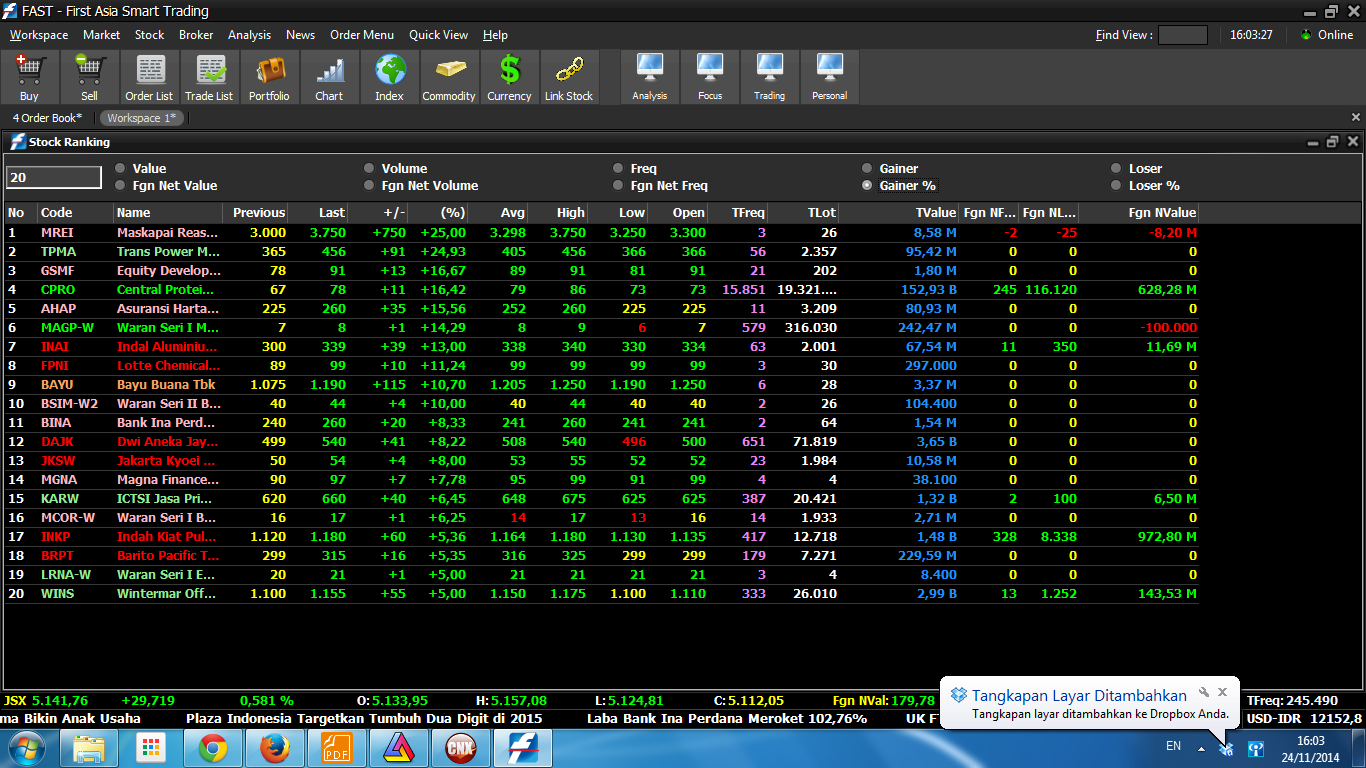This screenshot has height=768, width=1366.
Task: Open Windows Start button
Action: [26, 747]
